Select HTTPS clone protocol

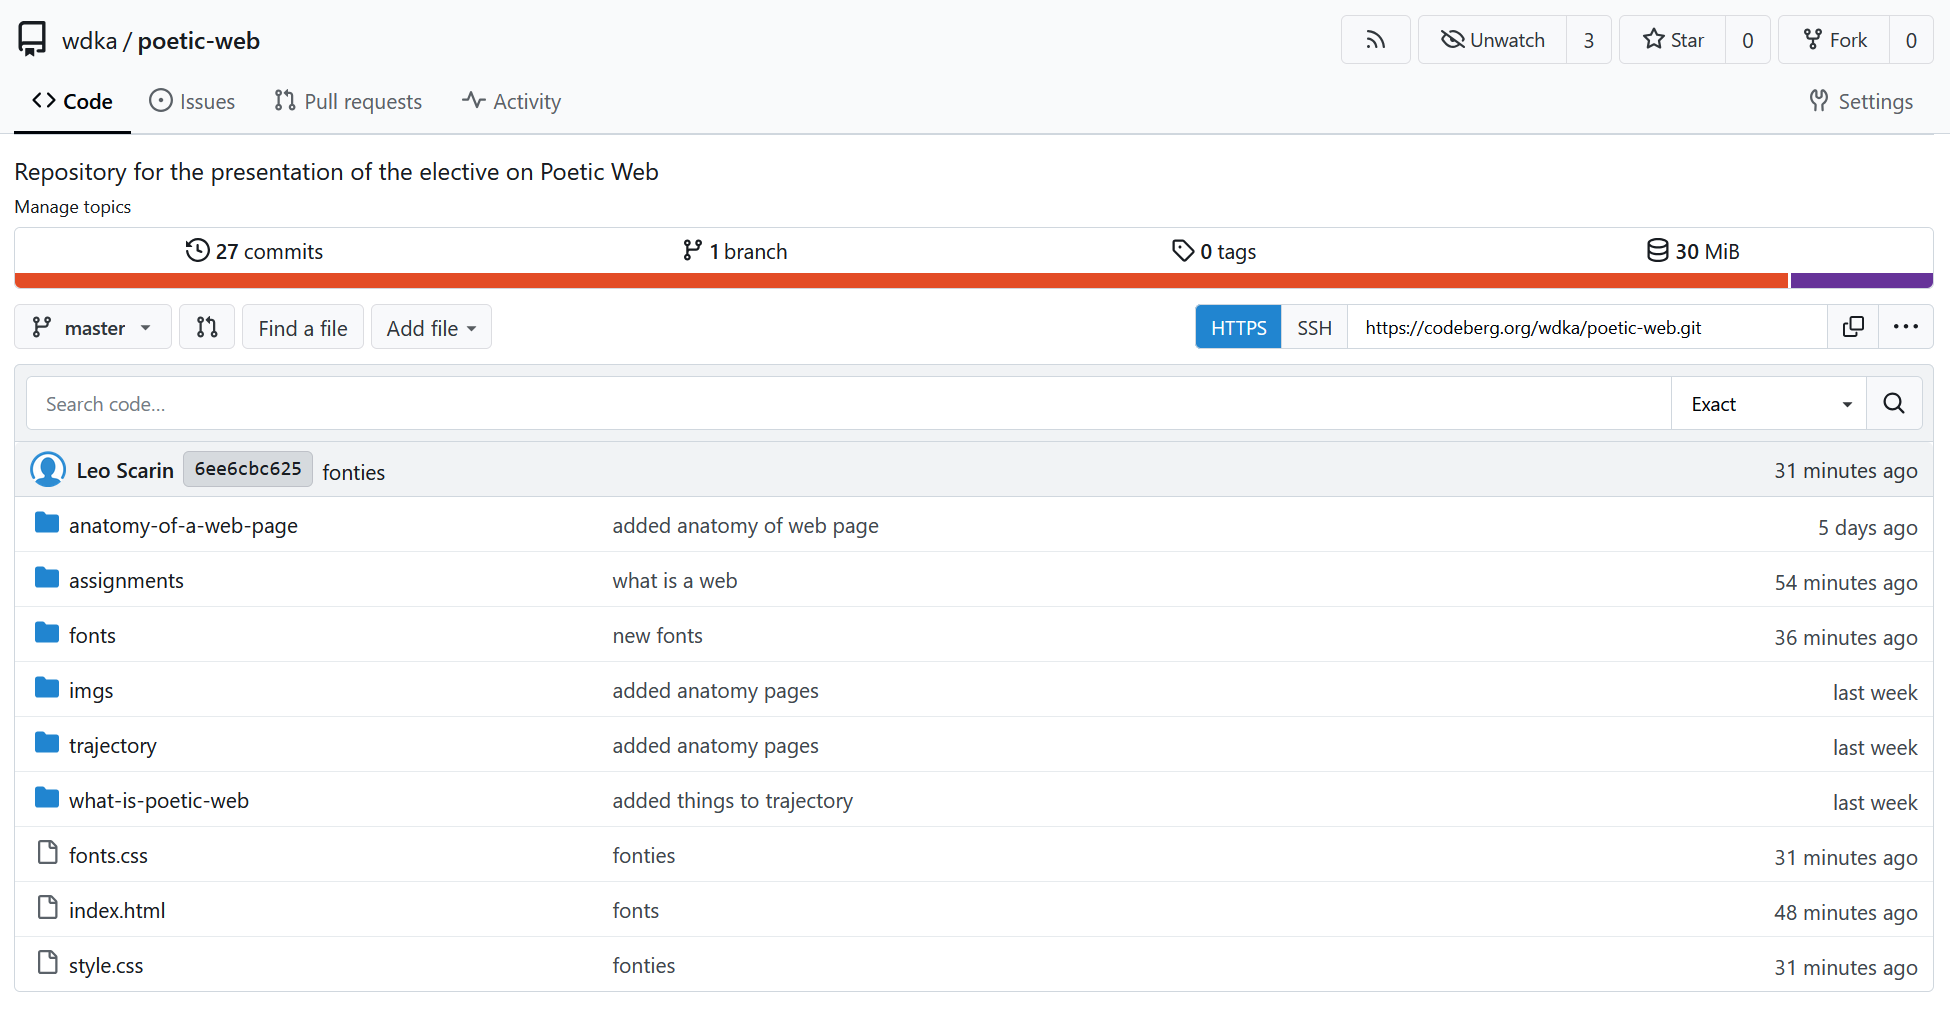tap(1238, 327)
